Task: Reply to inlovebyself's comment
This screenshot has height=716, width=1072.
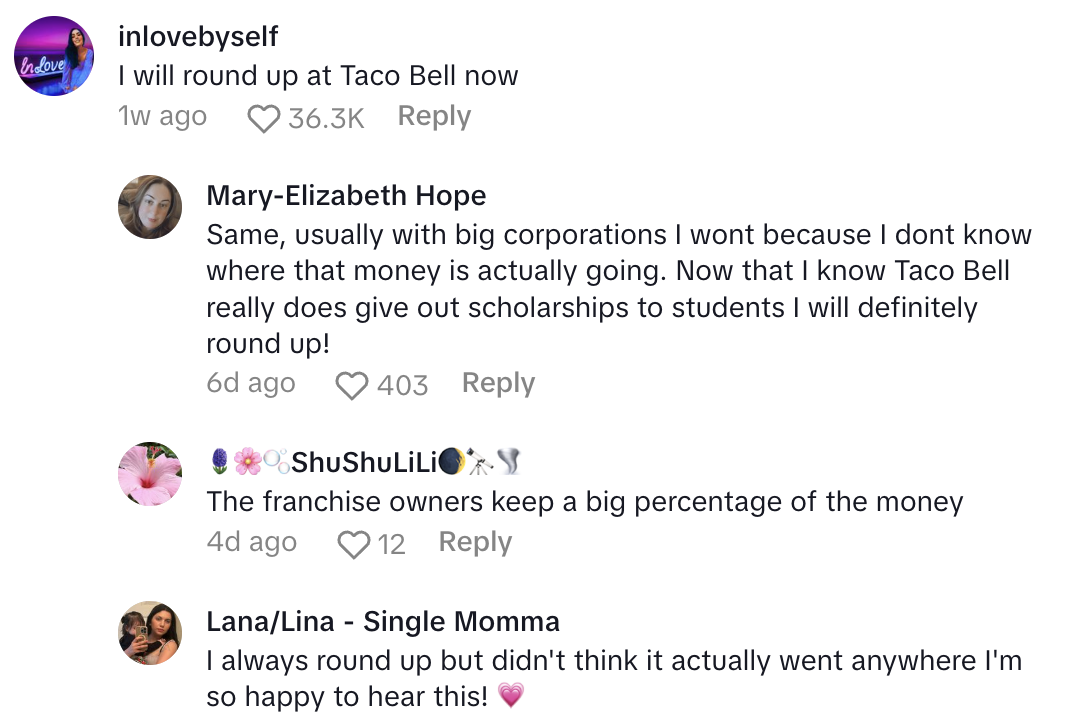Action: coord(434,117)
